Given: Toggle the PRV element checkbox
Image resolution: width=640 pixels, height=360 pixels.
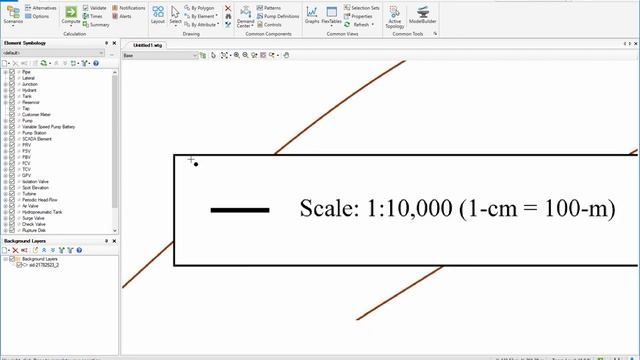Looking at the screenshot, I should 12,145.
